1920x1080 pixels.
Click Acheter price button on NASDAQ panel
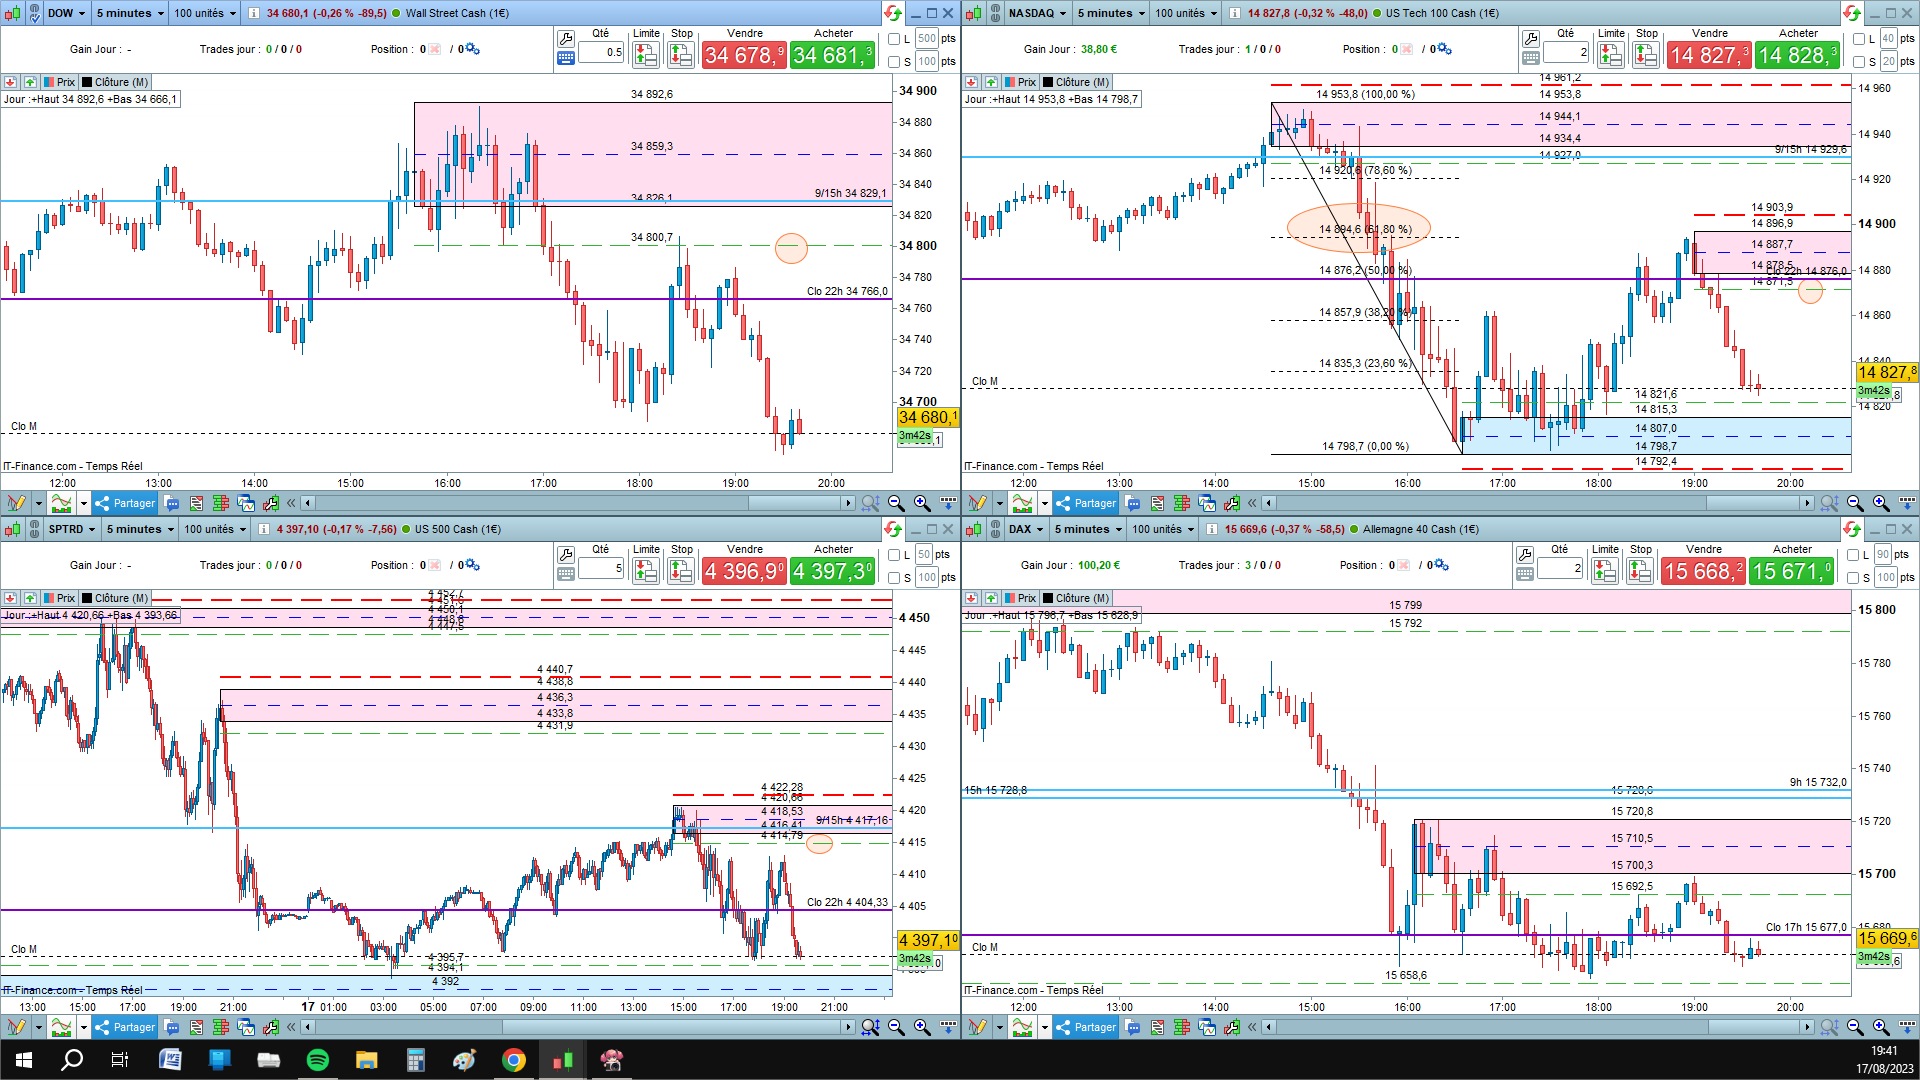coord(1797,55)
